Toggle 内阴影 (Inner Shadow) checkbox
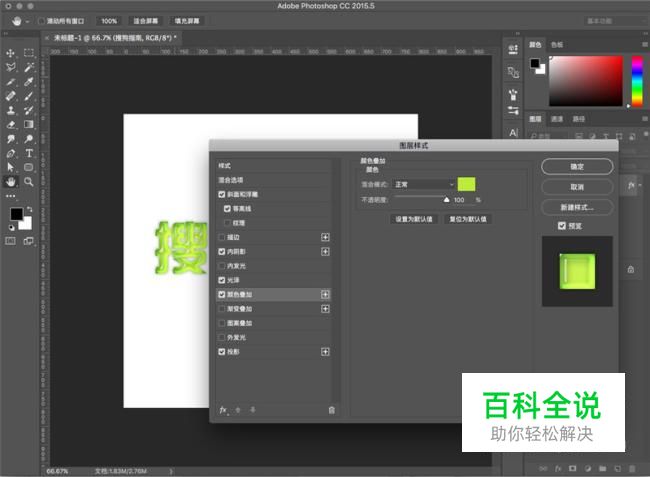650x477 pixels. (222, 252)
